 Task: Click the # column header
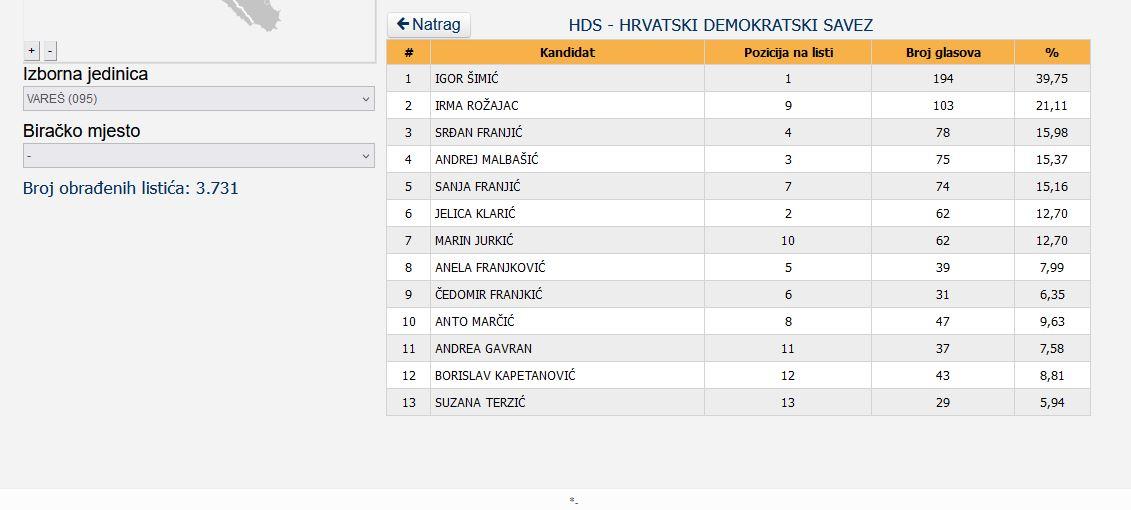pos(408,52)
